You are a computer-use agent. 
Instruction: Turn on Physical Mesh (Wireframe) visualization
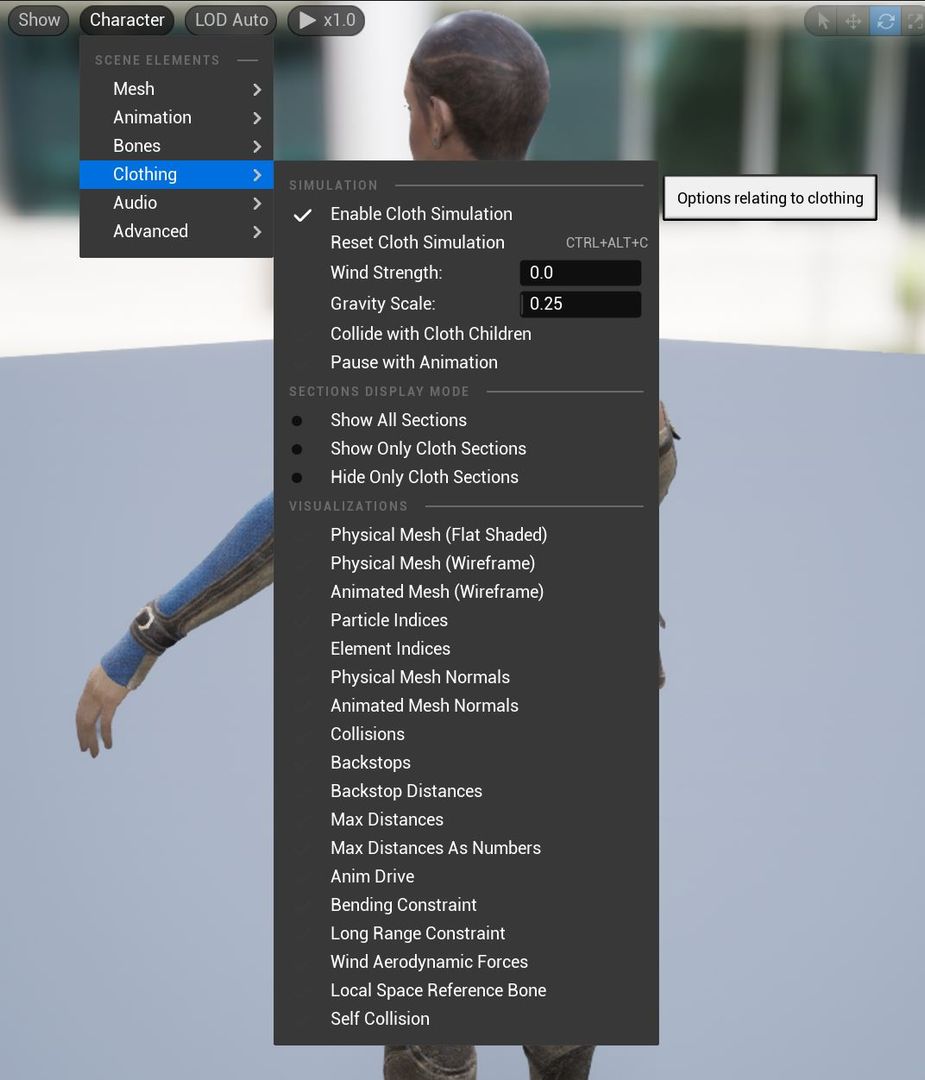432,563
